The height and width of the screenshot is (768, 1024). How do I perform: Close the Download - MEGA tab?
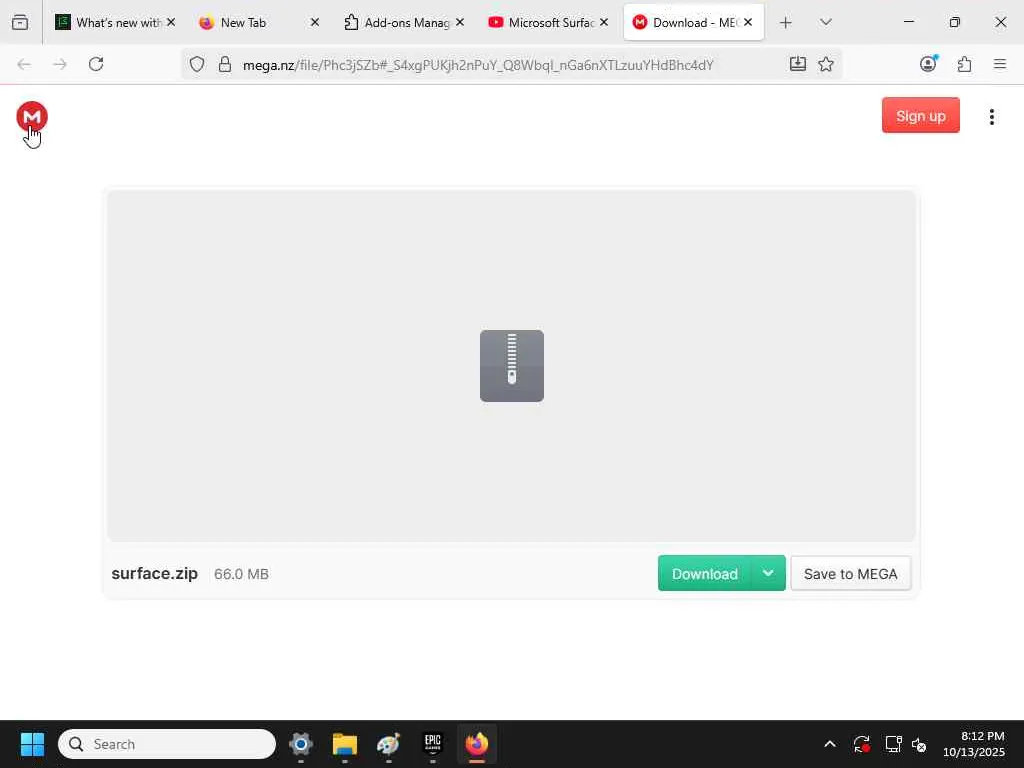(x=748, y=22)
